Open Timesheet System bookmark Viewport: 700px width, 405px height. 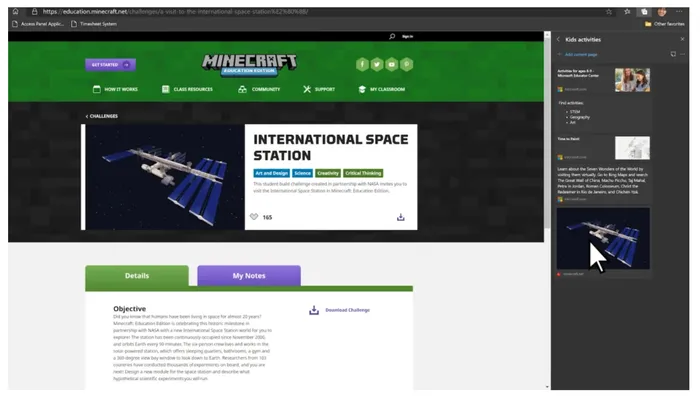pos(94,24)
